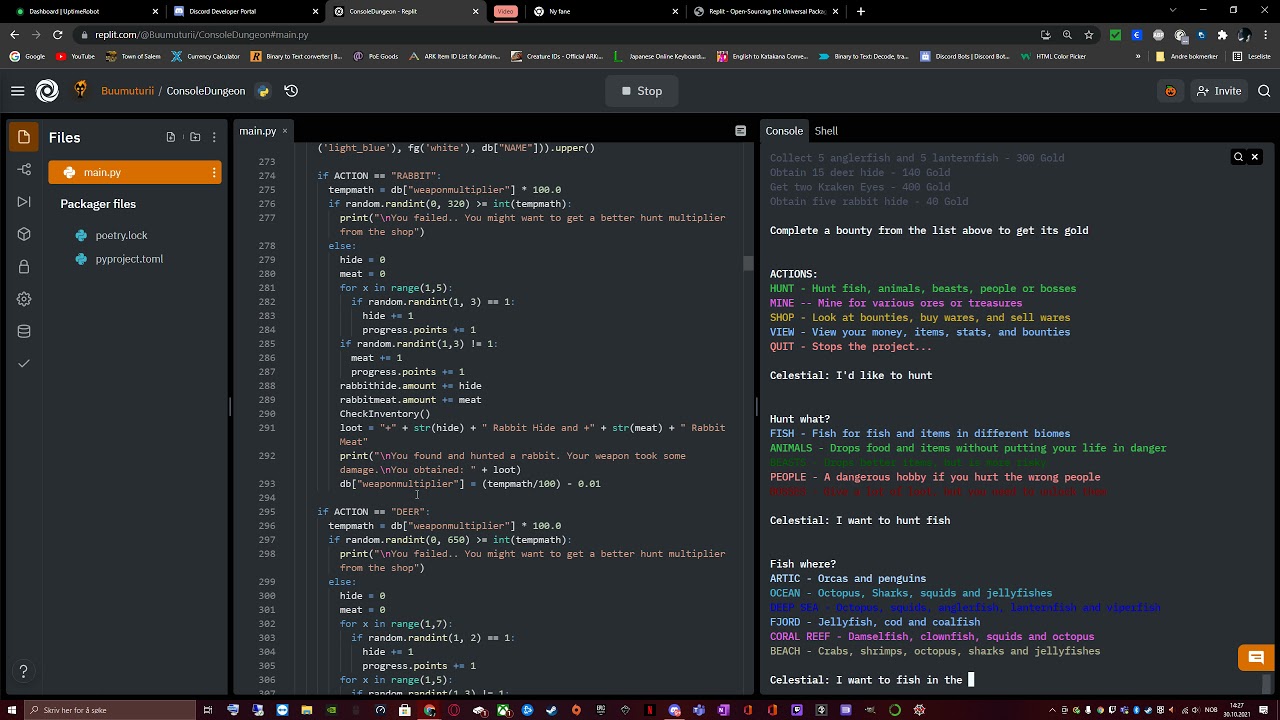Expand the bookmarks overflow chevron

point(1138,57)
